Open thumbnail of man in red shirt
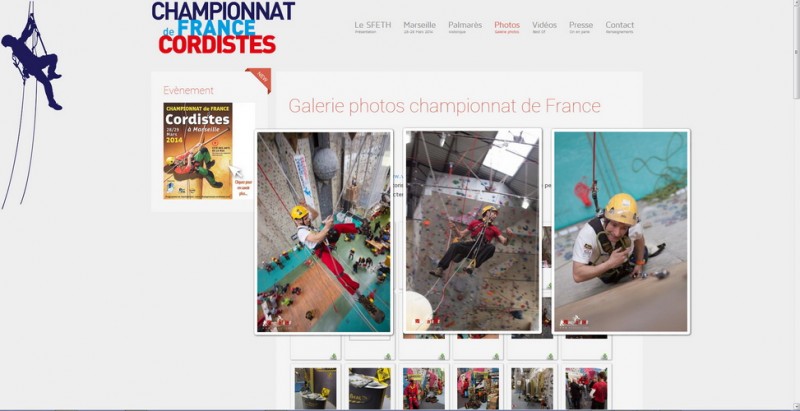 point(586,389)
